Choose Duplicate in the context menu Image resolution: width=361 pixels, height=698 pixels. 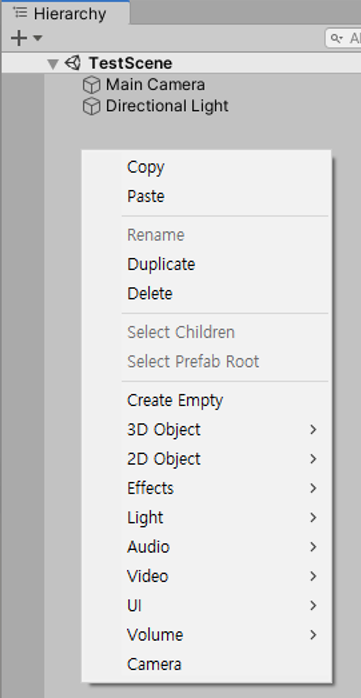coord(161,264)
